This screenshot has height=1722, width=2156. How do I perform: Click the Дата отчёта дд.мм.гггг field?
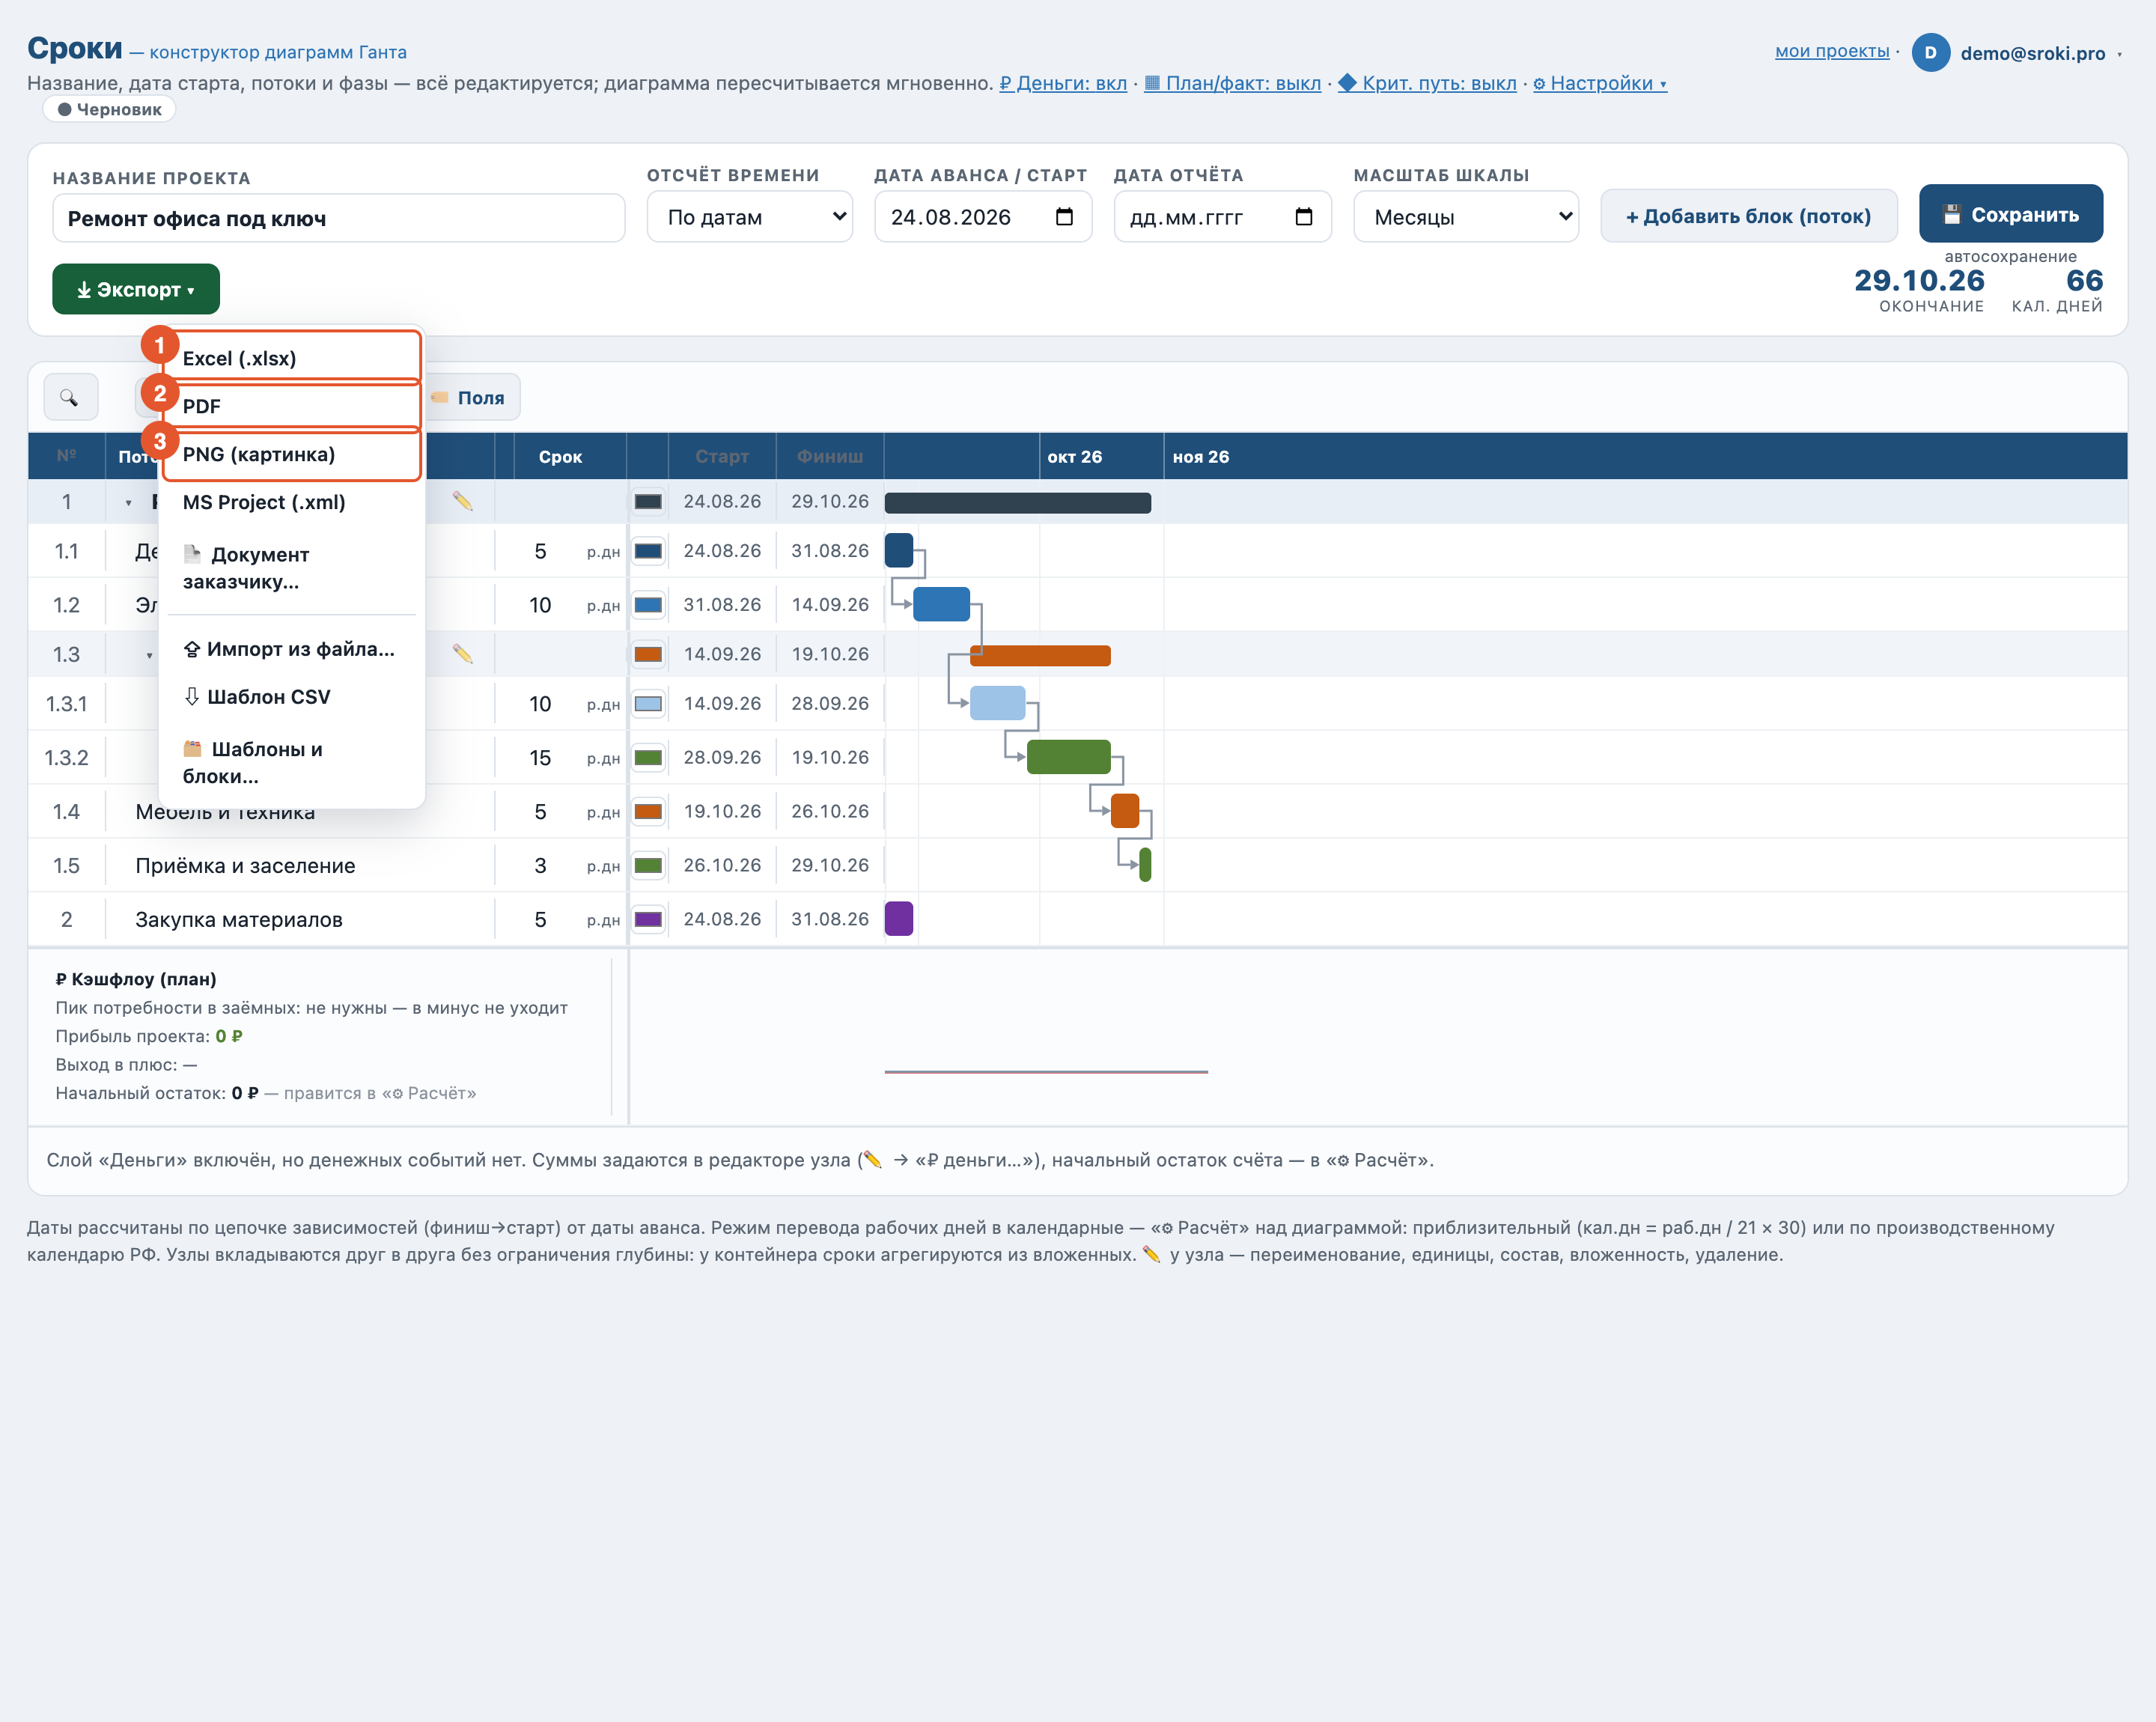click(x=1222, y=217)
